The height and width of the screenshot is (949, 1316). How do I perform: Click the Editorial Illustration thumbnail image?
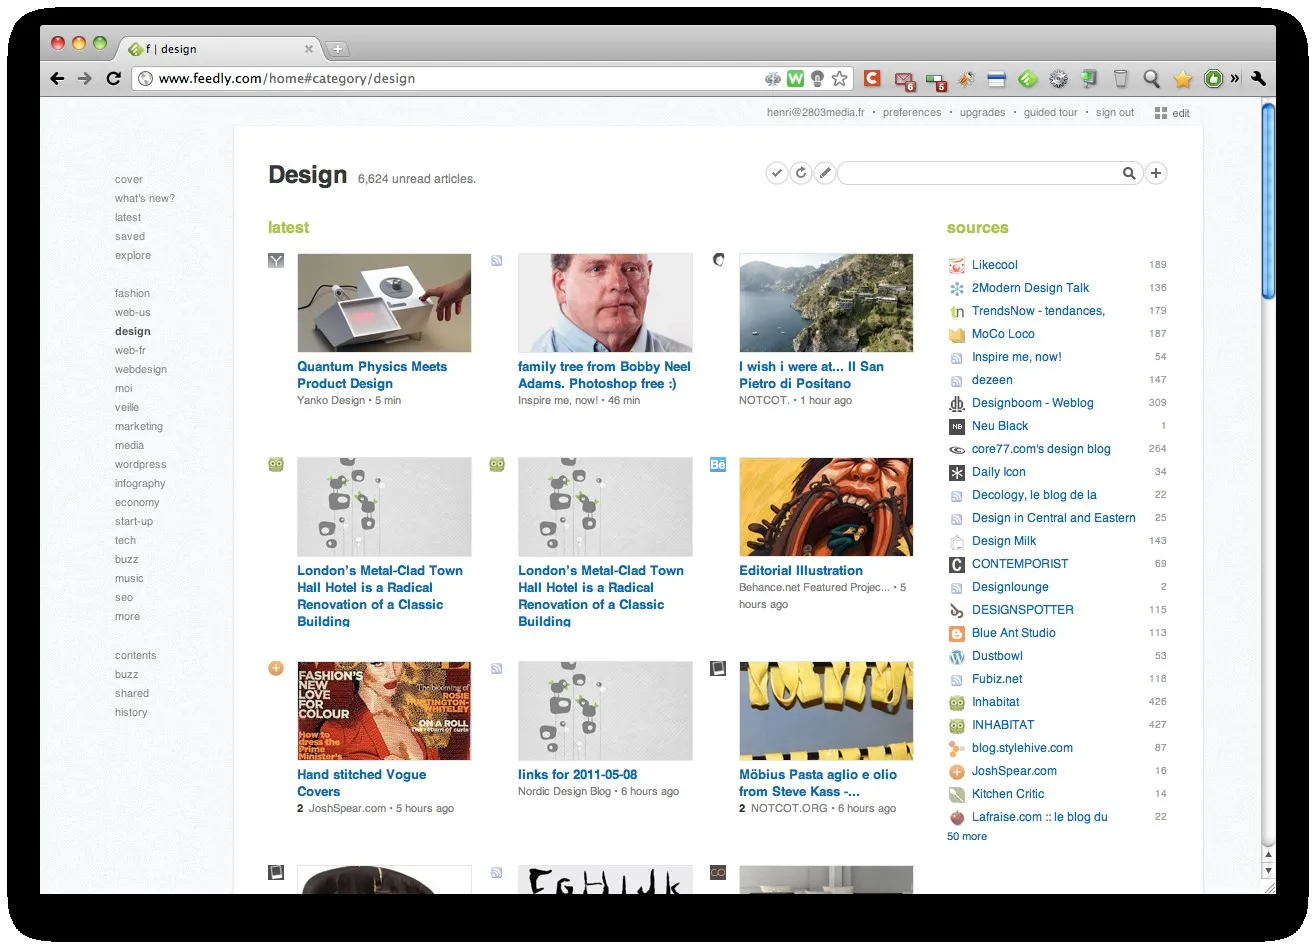[826, 507]
